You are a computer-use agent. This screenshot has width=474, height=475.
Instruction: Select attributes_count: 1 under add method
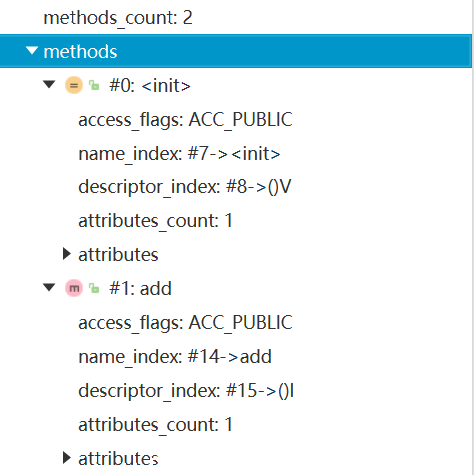155,425
